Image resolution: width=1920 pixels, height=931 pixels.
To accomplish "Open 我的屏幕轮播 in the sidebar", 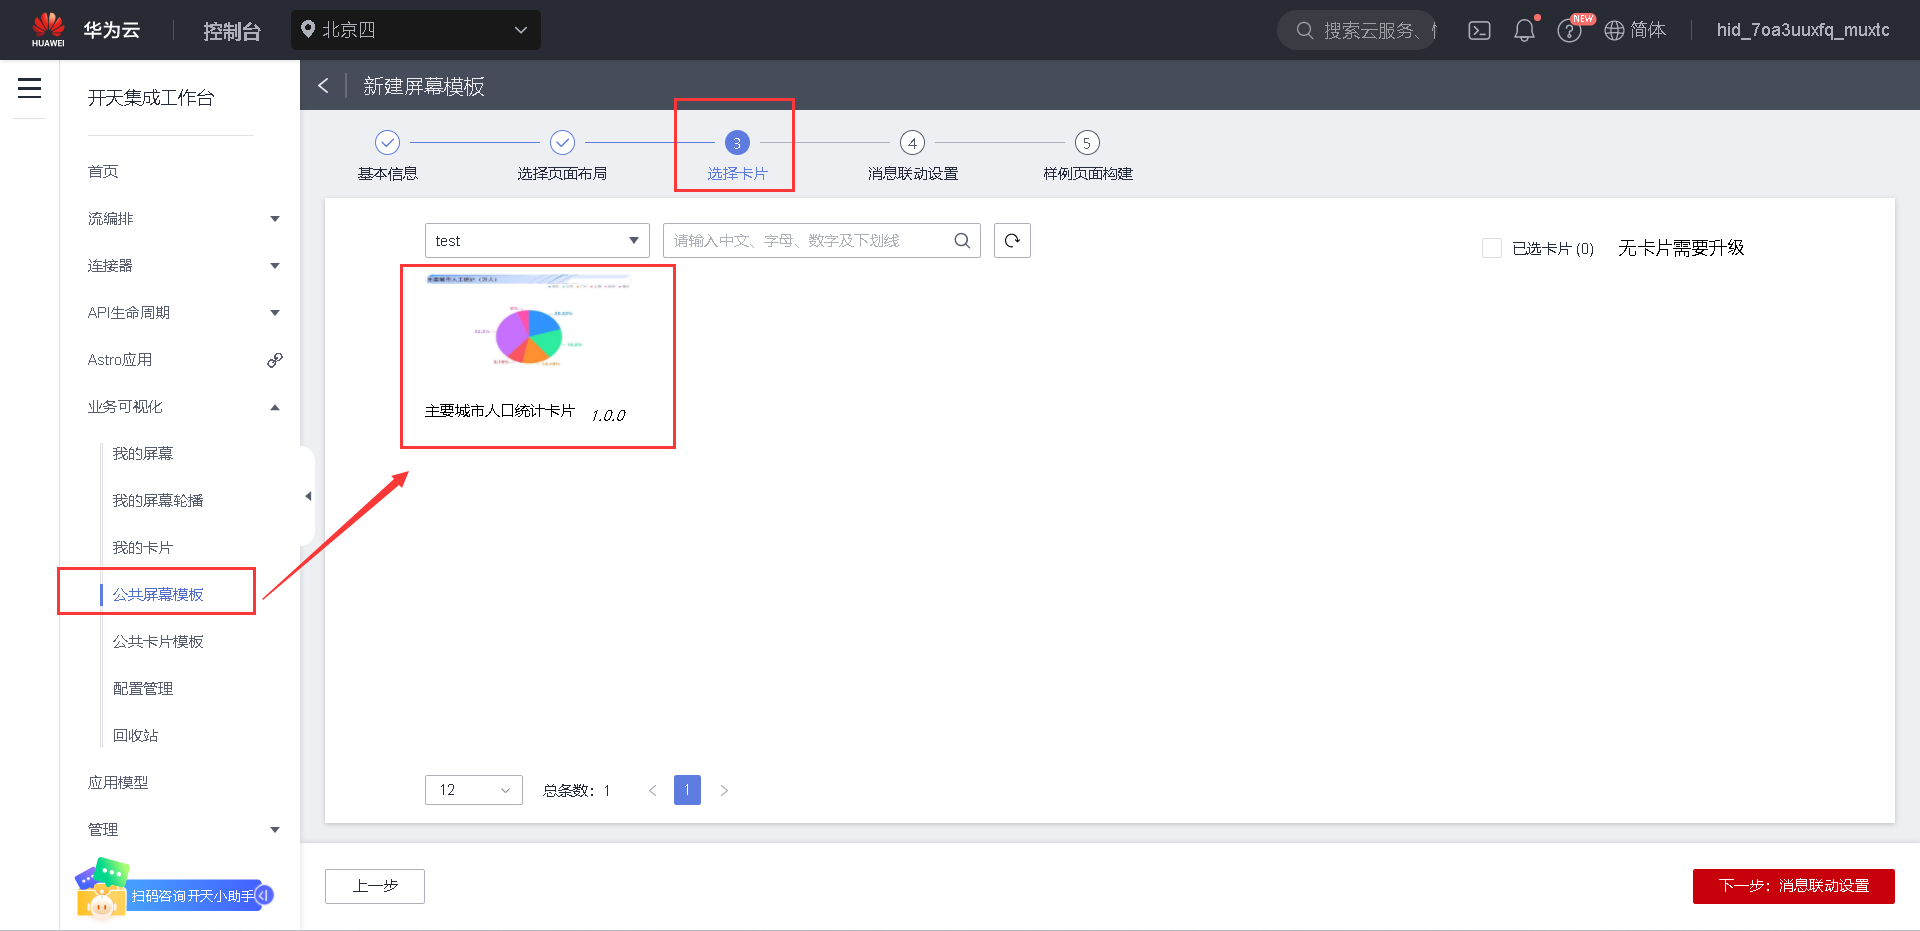I will (158, 501).
